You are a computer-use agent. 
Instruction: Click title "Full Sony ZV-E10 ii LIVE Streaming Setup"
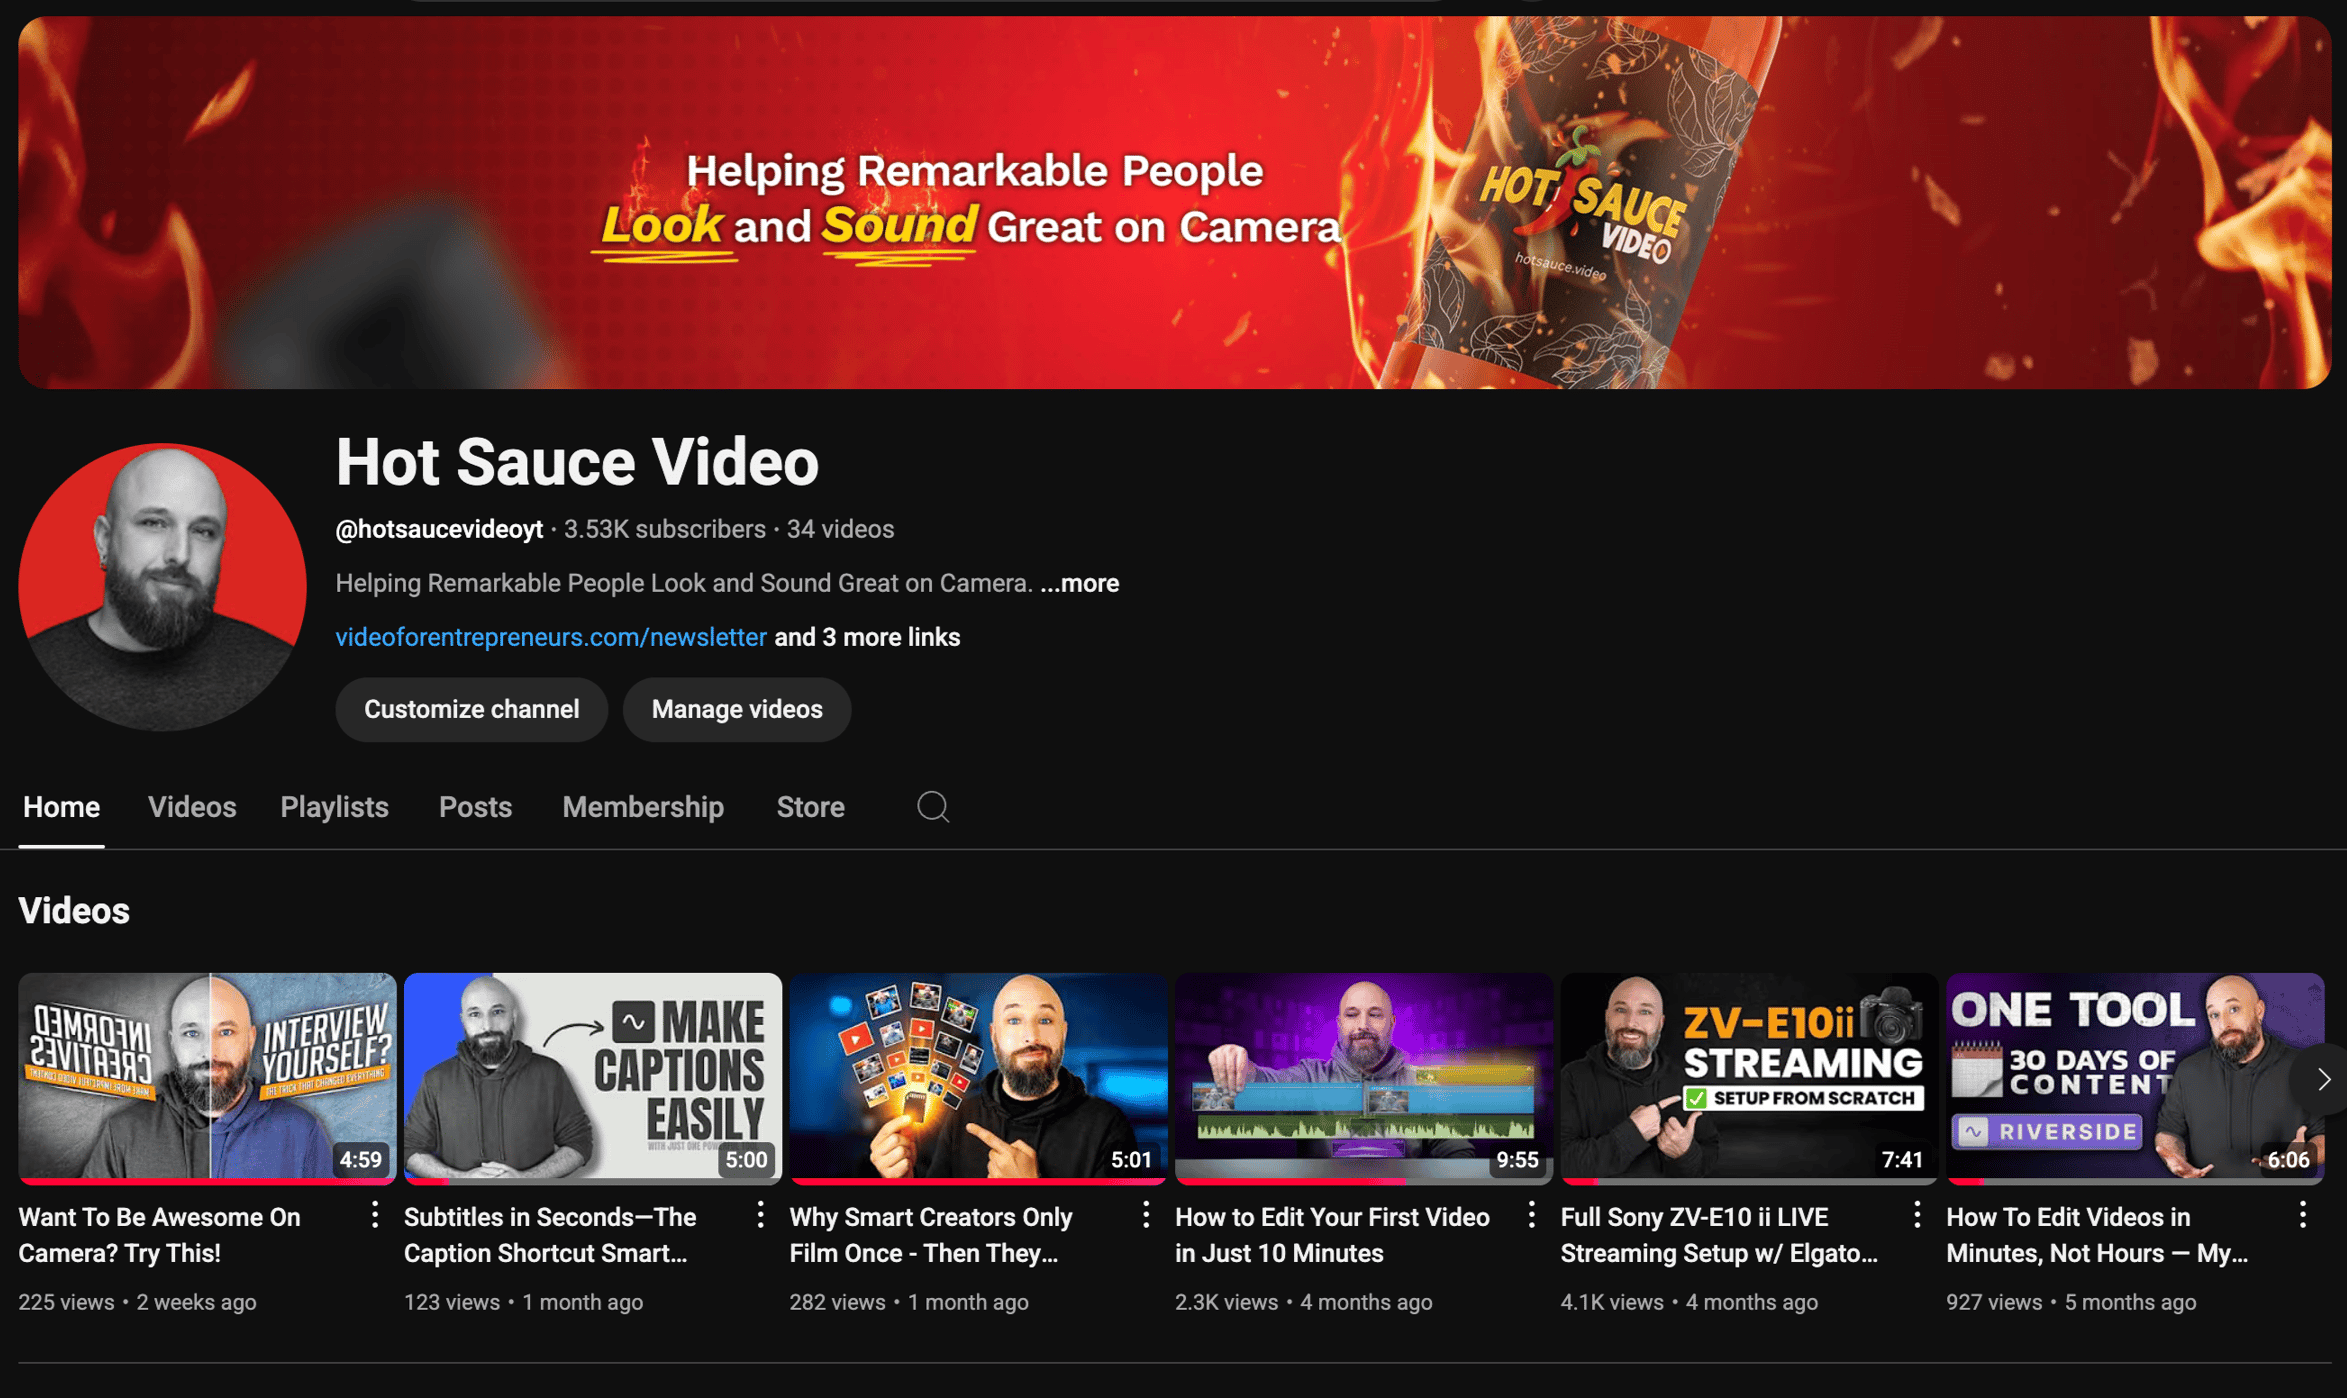1719,1235
